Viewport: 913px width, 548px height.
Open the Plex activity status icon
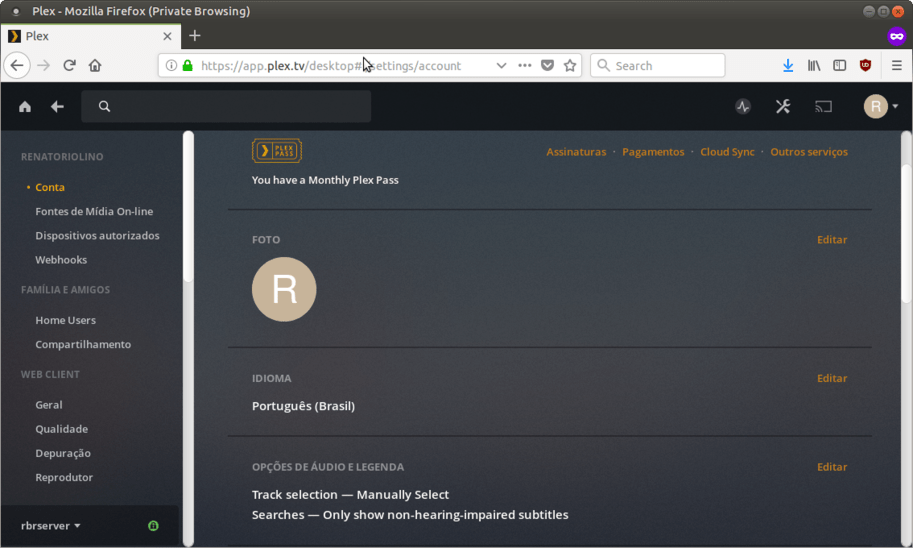pyautogui.click(x=742, y=107)
